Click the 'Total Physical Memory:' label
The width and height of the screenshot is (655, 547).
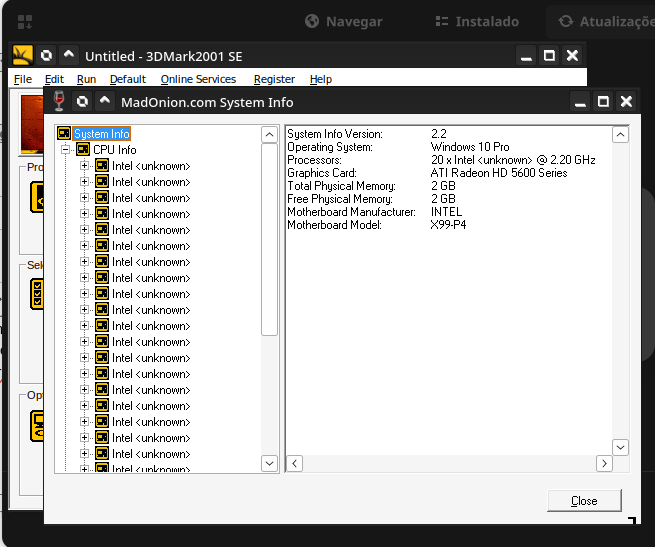[341, 186]
